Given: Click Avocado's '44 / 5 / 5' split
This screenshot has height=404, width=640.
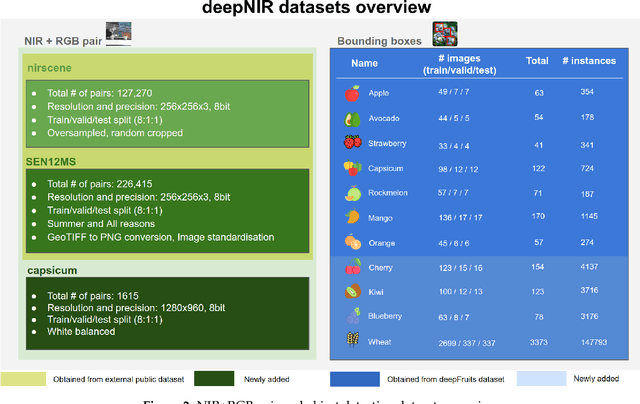Looking at the screenshot, I should pyautogui.click(x=454, y=118).
